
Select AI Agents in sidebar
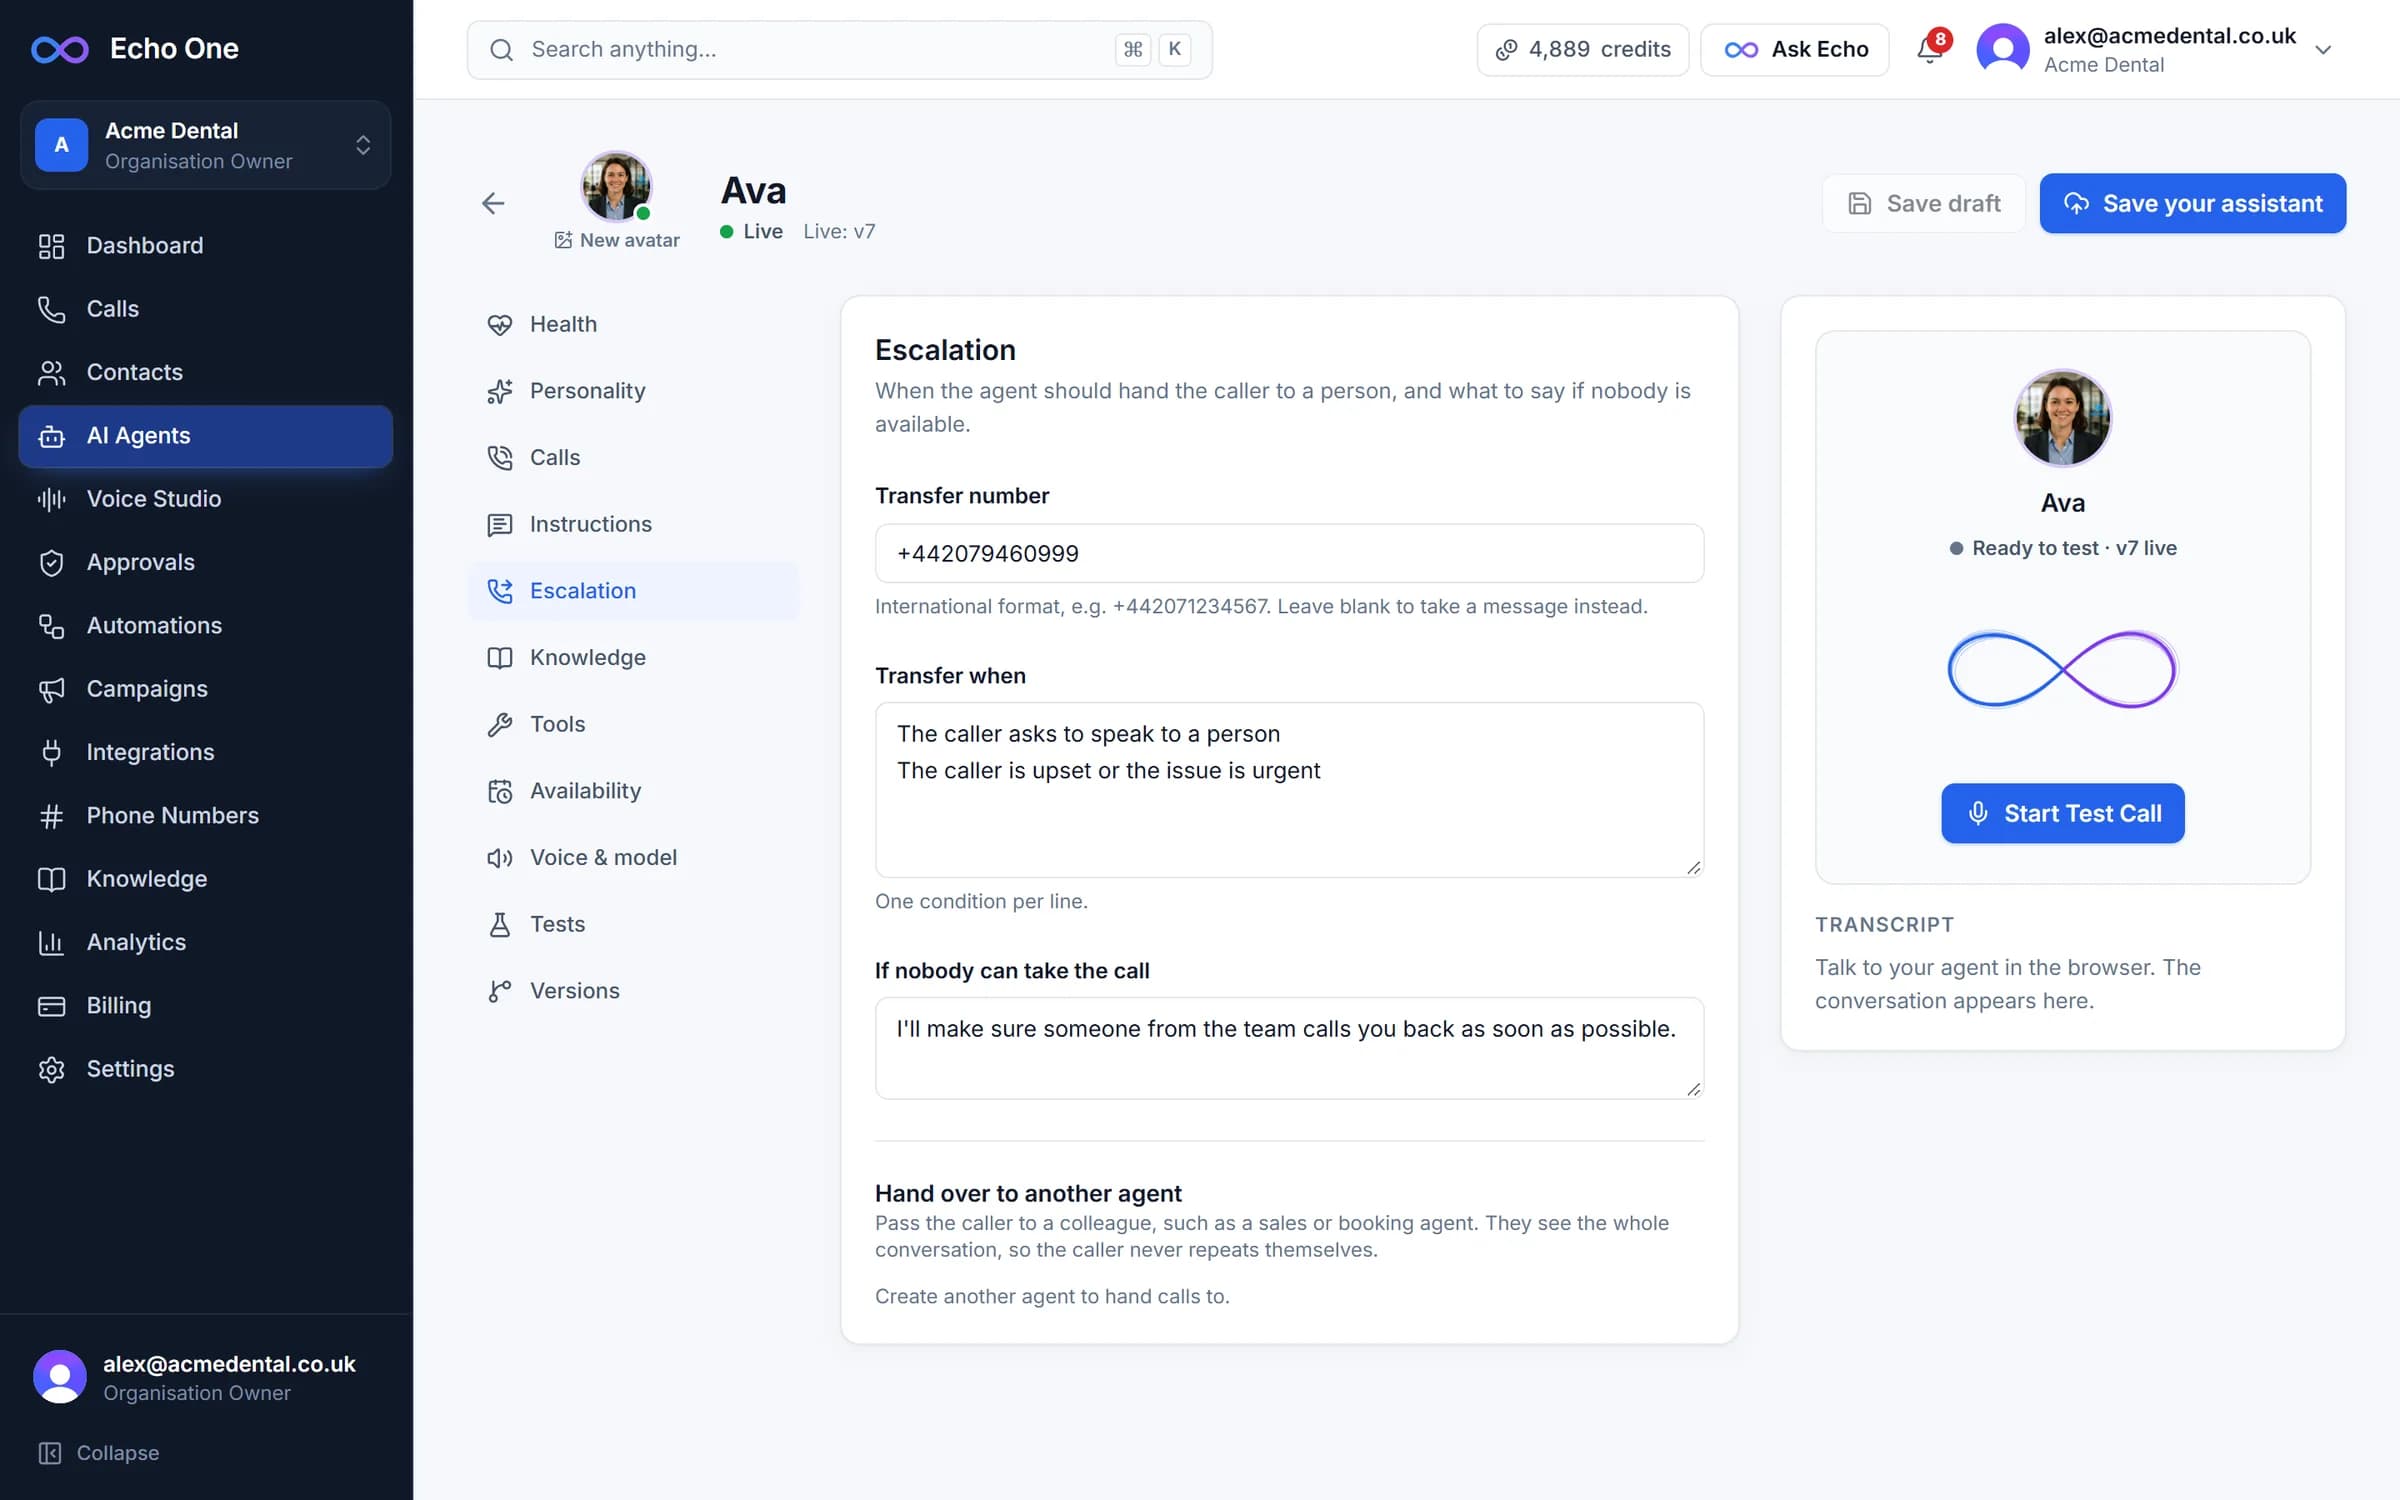(x=205, y=436)
